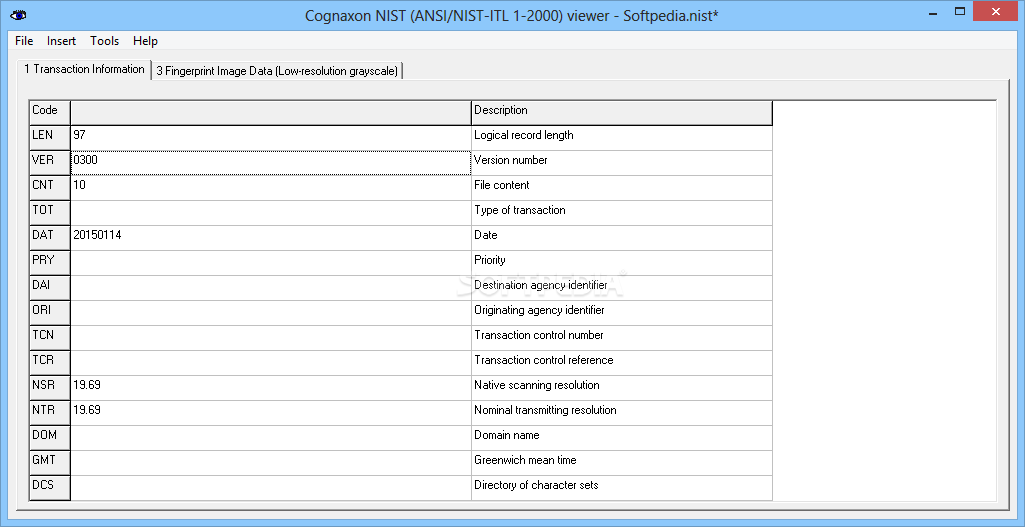
Task: Click the empty TOT value cell
Action: 271,213
